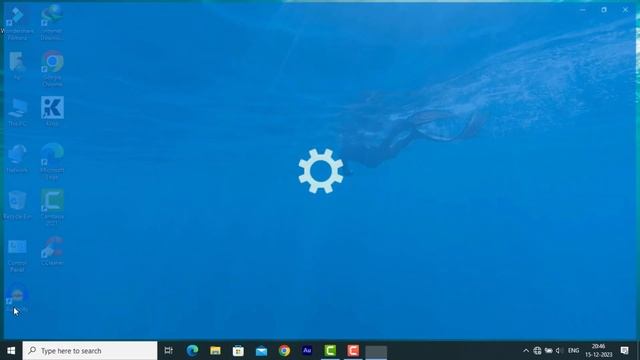The image size is (640, 360).
Task: Change input language via ENG indicator
Action: [x=573, y=351]
